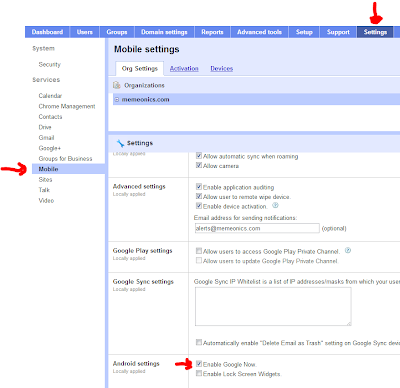Open Talk service settings
400x388 pixels.
tap(44, 190)
